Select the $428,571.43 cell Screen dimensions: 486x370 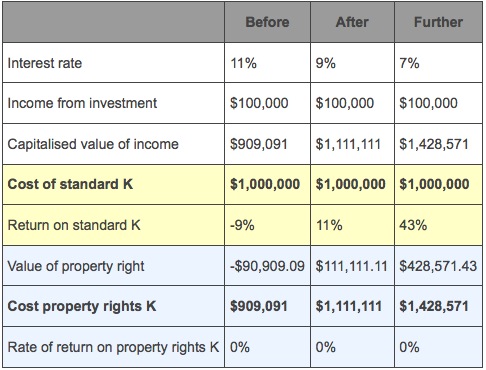click(x=438, y=266)
